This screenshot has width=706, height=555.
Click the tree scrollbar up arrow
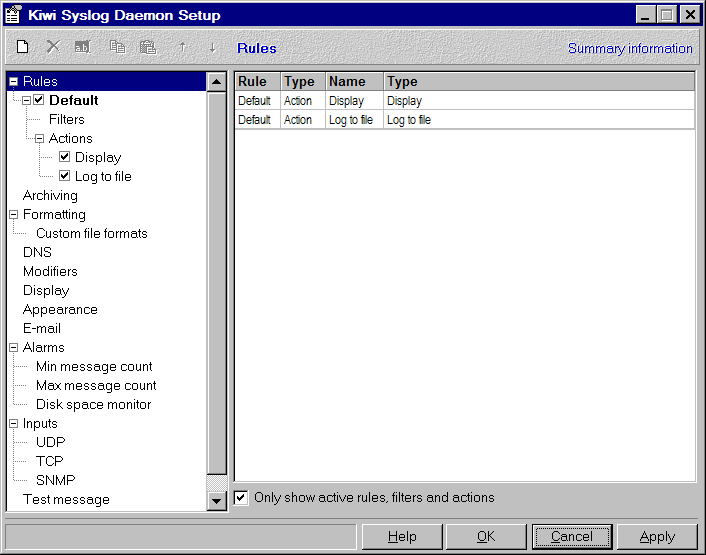(x=217, y=82)
